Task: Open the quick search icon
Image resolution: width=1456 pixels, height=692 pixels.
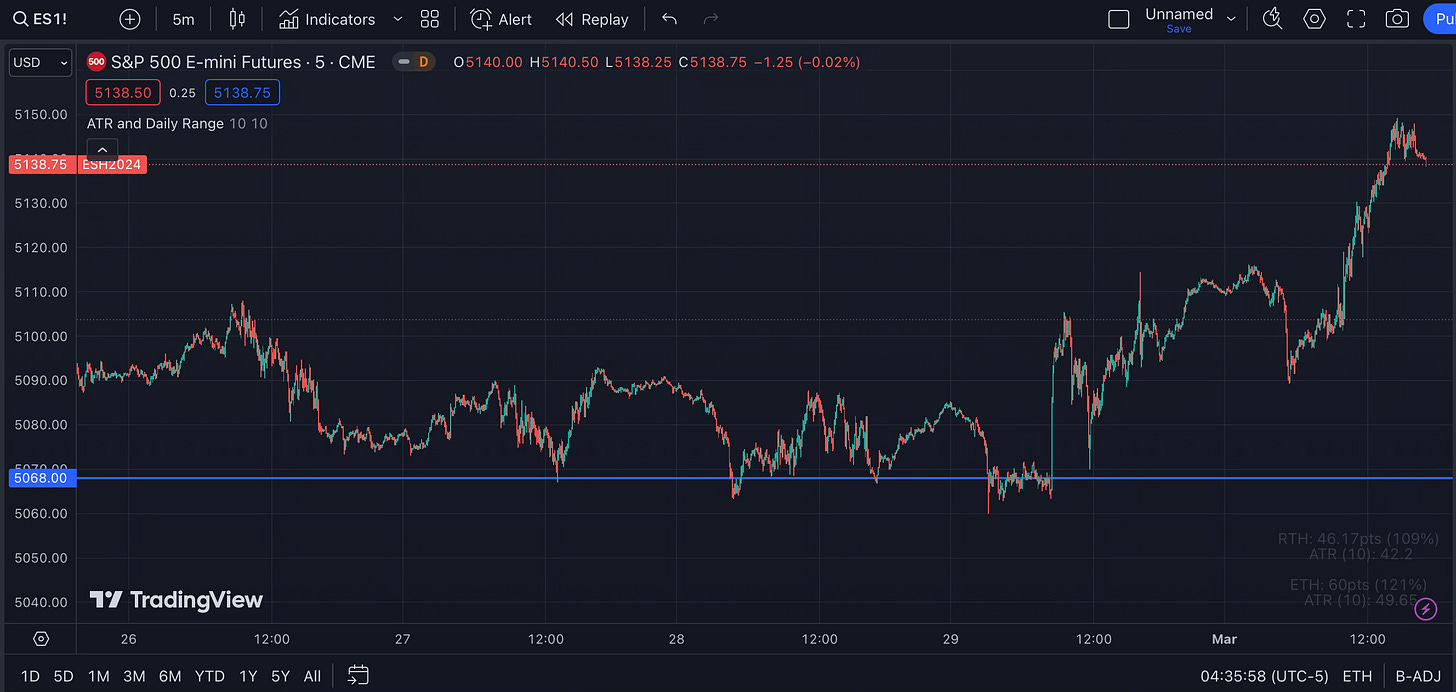Action: (x=1273, y=19)
